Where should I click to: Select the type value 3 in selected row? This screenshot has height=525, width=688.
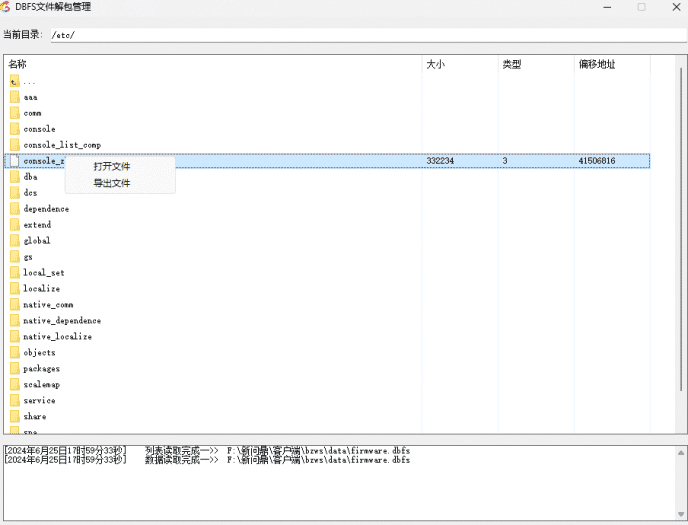tap(505, 161)
